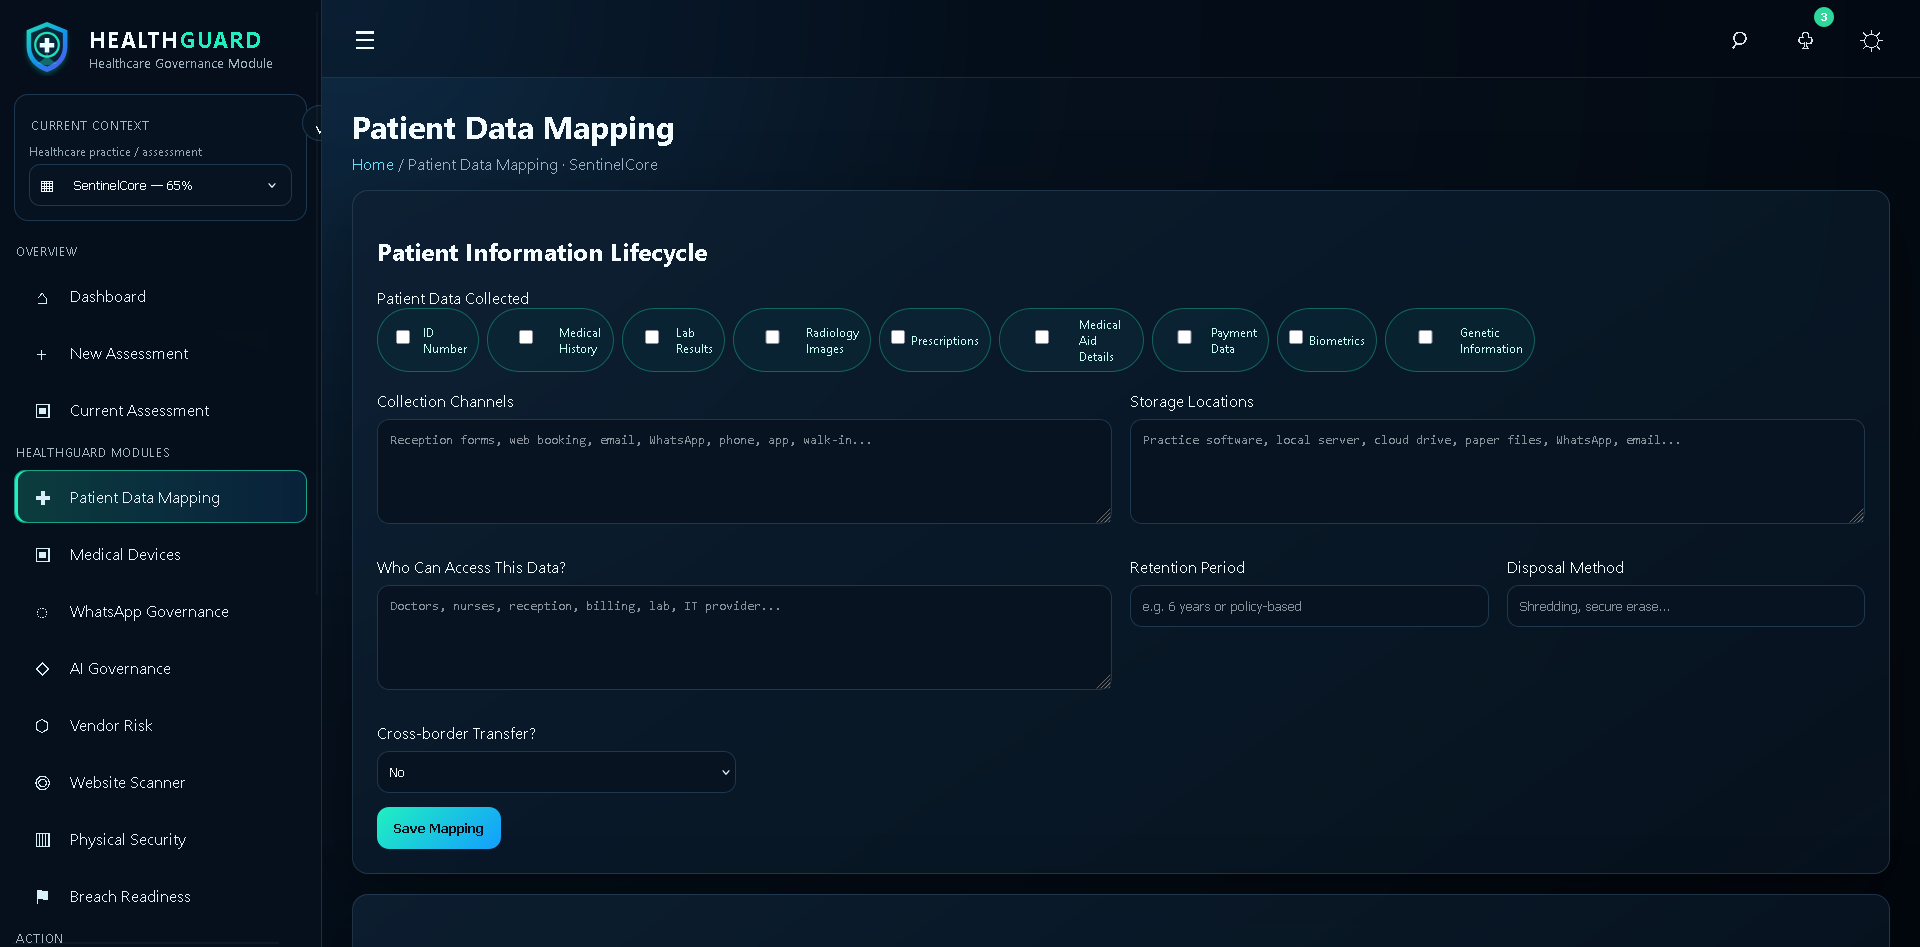
Task: Click the Current Assessment square icon
Action: pos(43,411)
